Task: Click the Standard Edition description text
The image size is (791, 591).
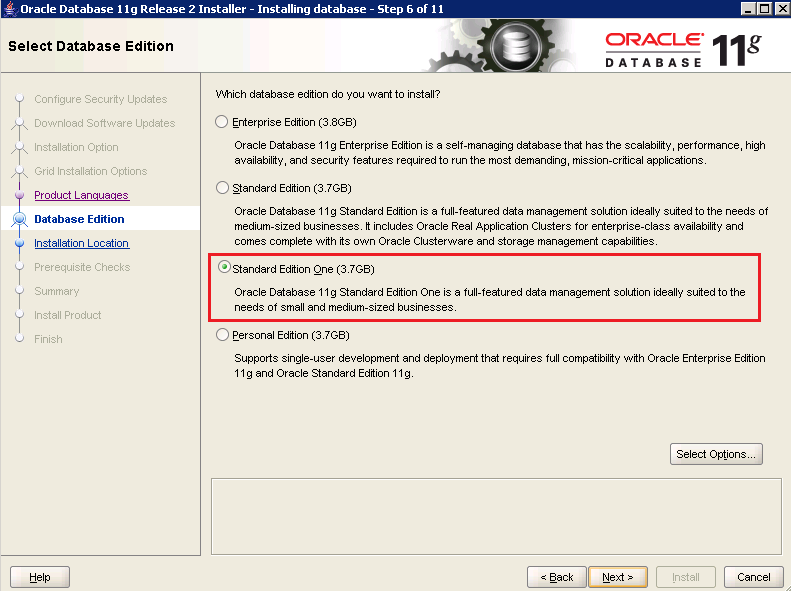Action: [501, 226]
